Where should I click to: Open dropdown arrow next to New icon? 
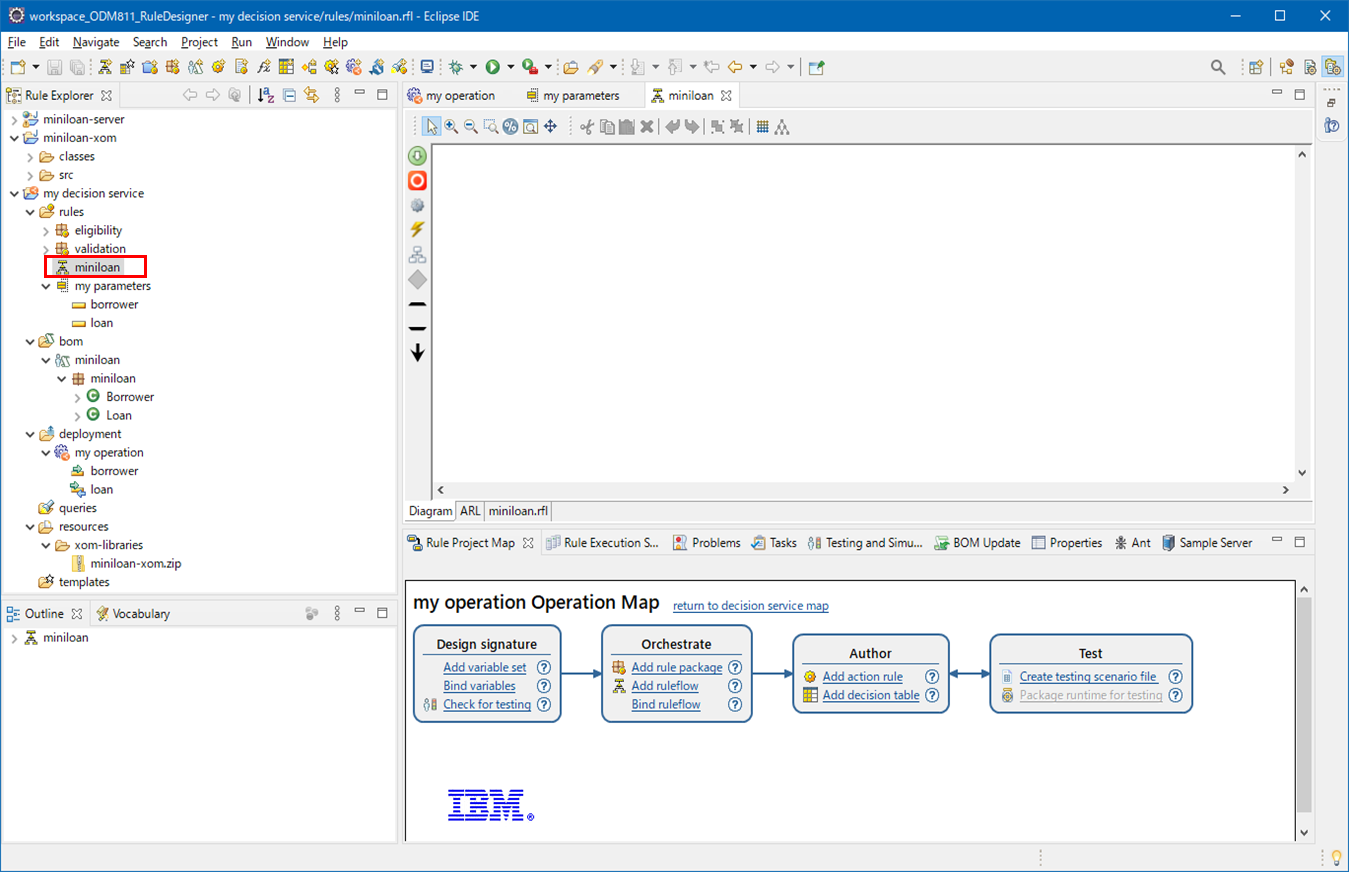[36, 67]
